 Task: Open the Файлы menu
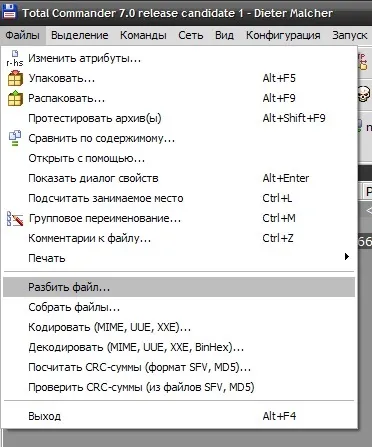tap(23, 35)
